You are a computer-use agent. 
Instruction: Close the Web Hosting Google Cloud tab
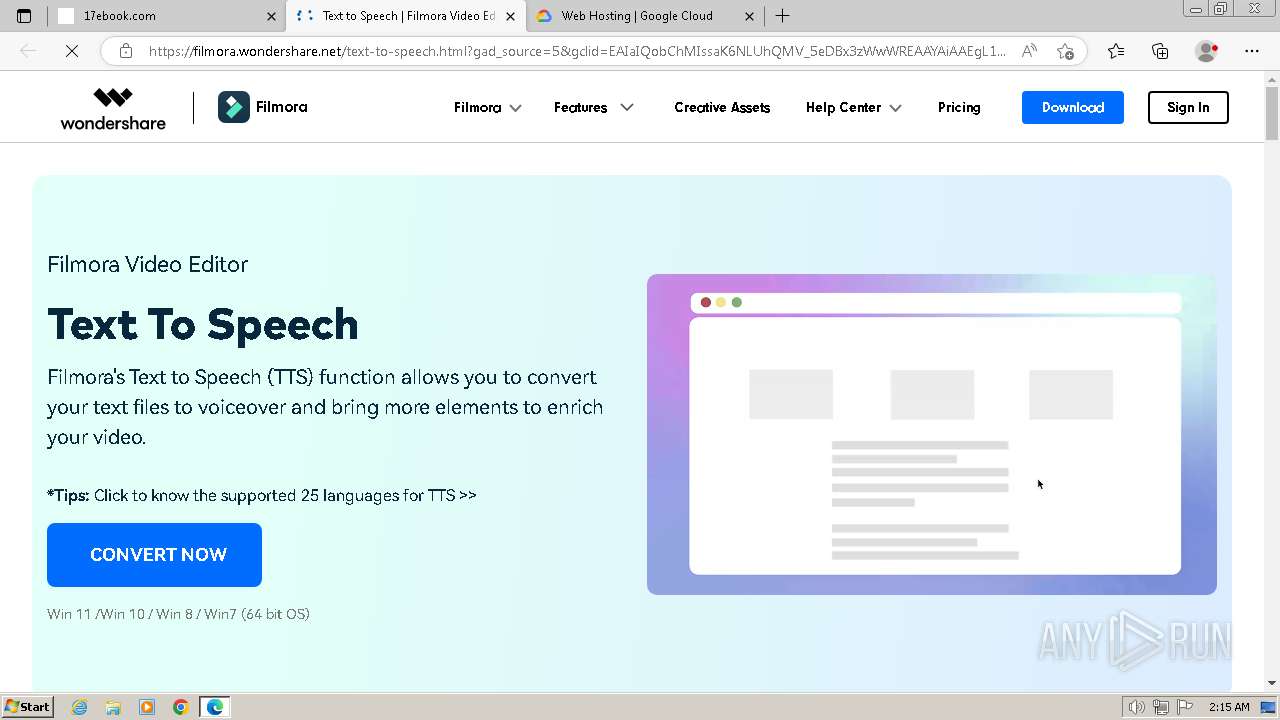[x=750, y=16]
